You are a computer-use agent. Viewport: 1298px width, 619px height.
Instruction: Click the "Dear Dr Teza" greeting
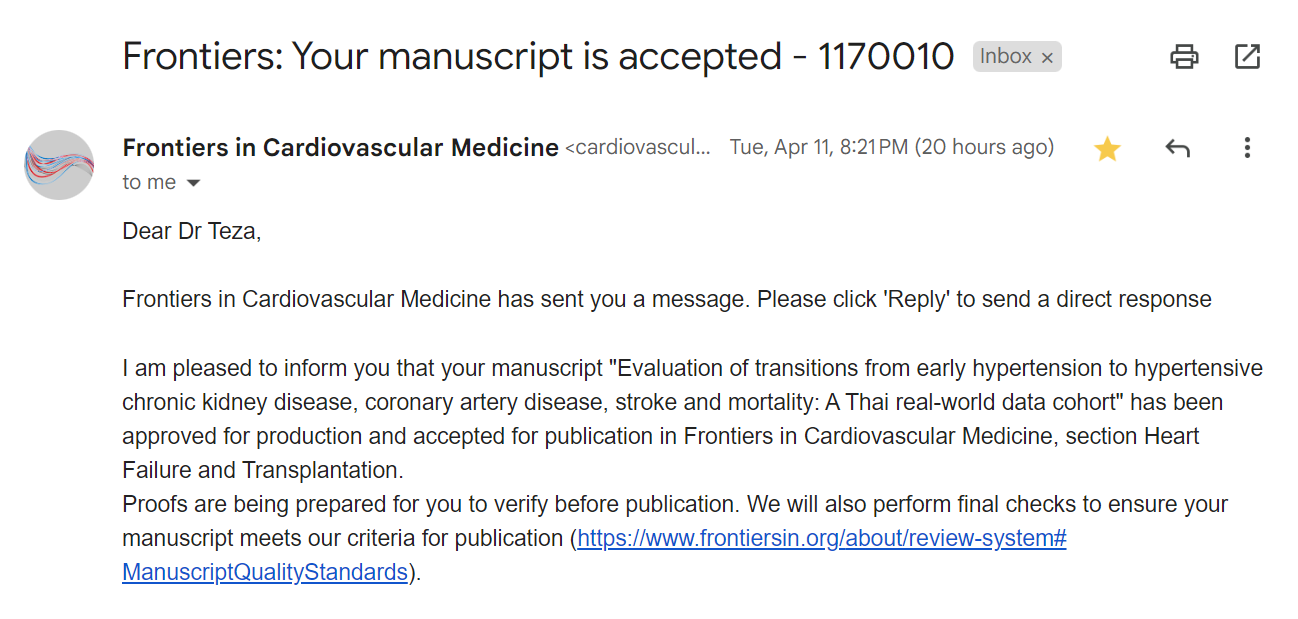point(191,232)
